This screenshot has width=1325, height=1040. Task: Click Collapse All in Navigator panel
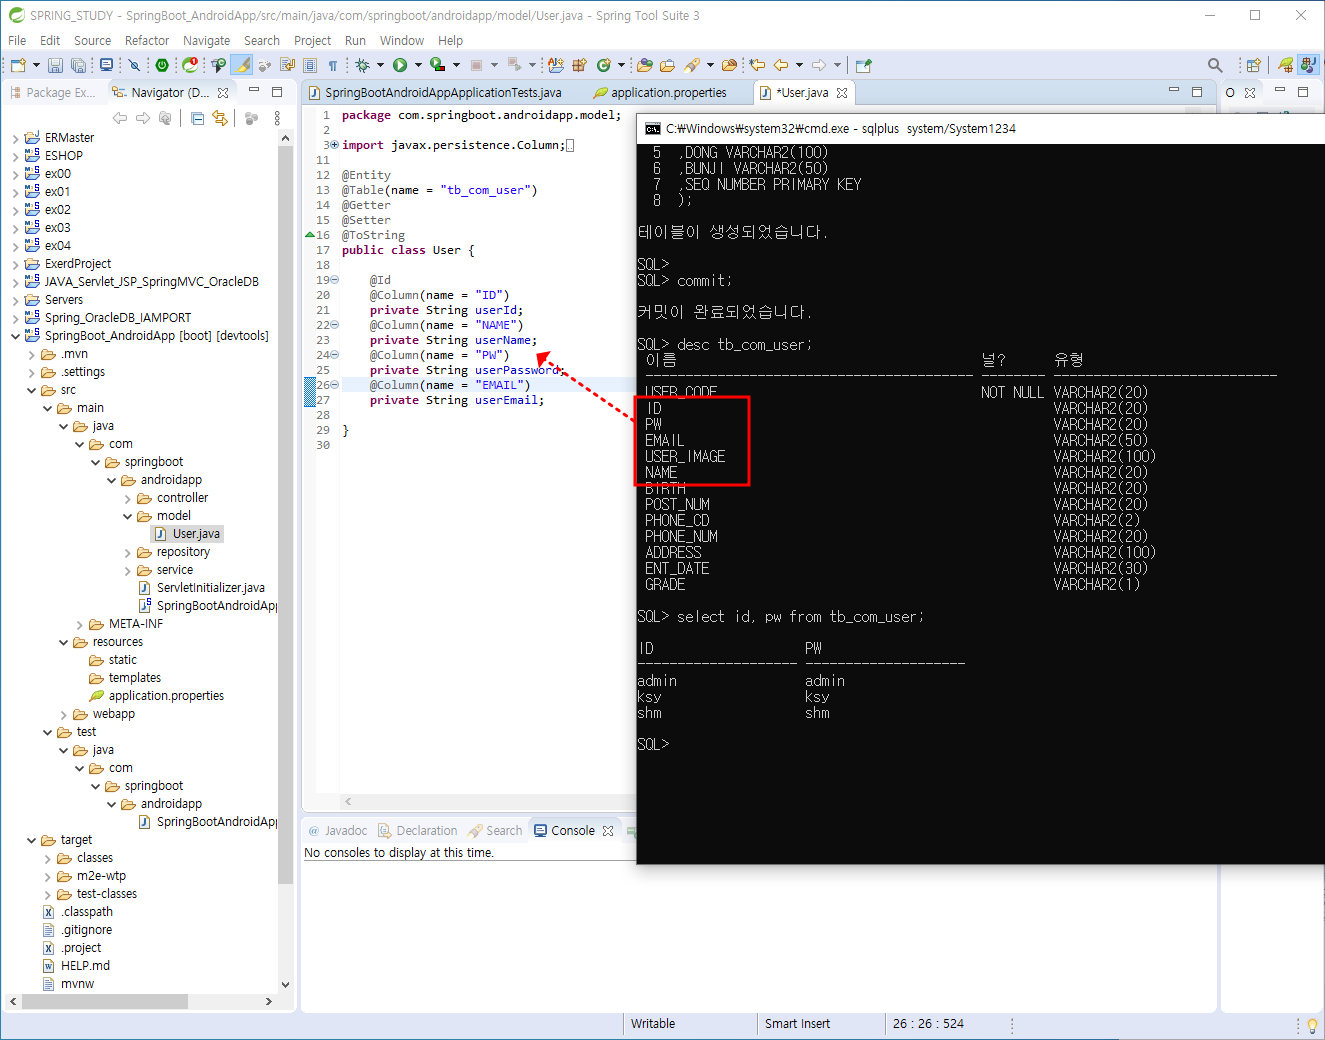[x=197, y=118]
